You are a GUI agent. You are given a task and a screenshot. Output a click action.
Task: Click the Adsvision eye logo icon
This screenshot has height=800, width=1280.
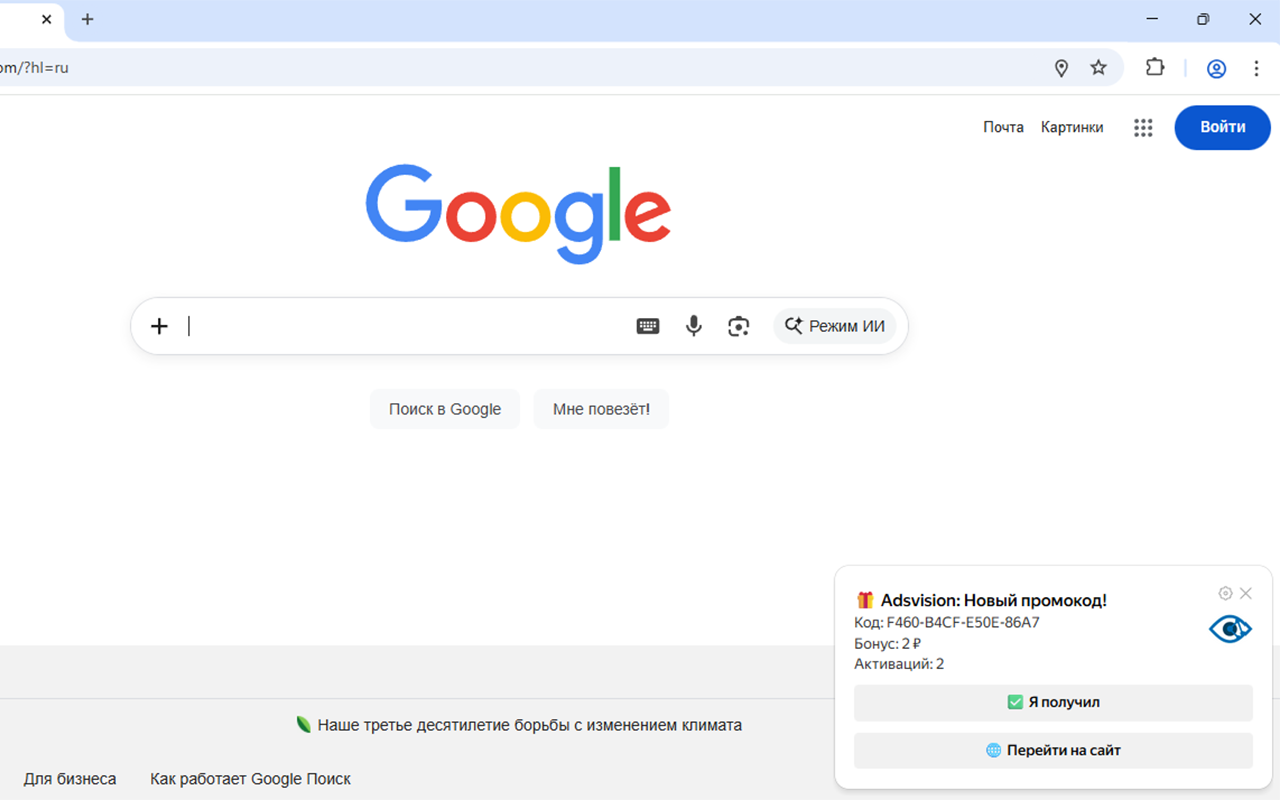(1230, 629)
